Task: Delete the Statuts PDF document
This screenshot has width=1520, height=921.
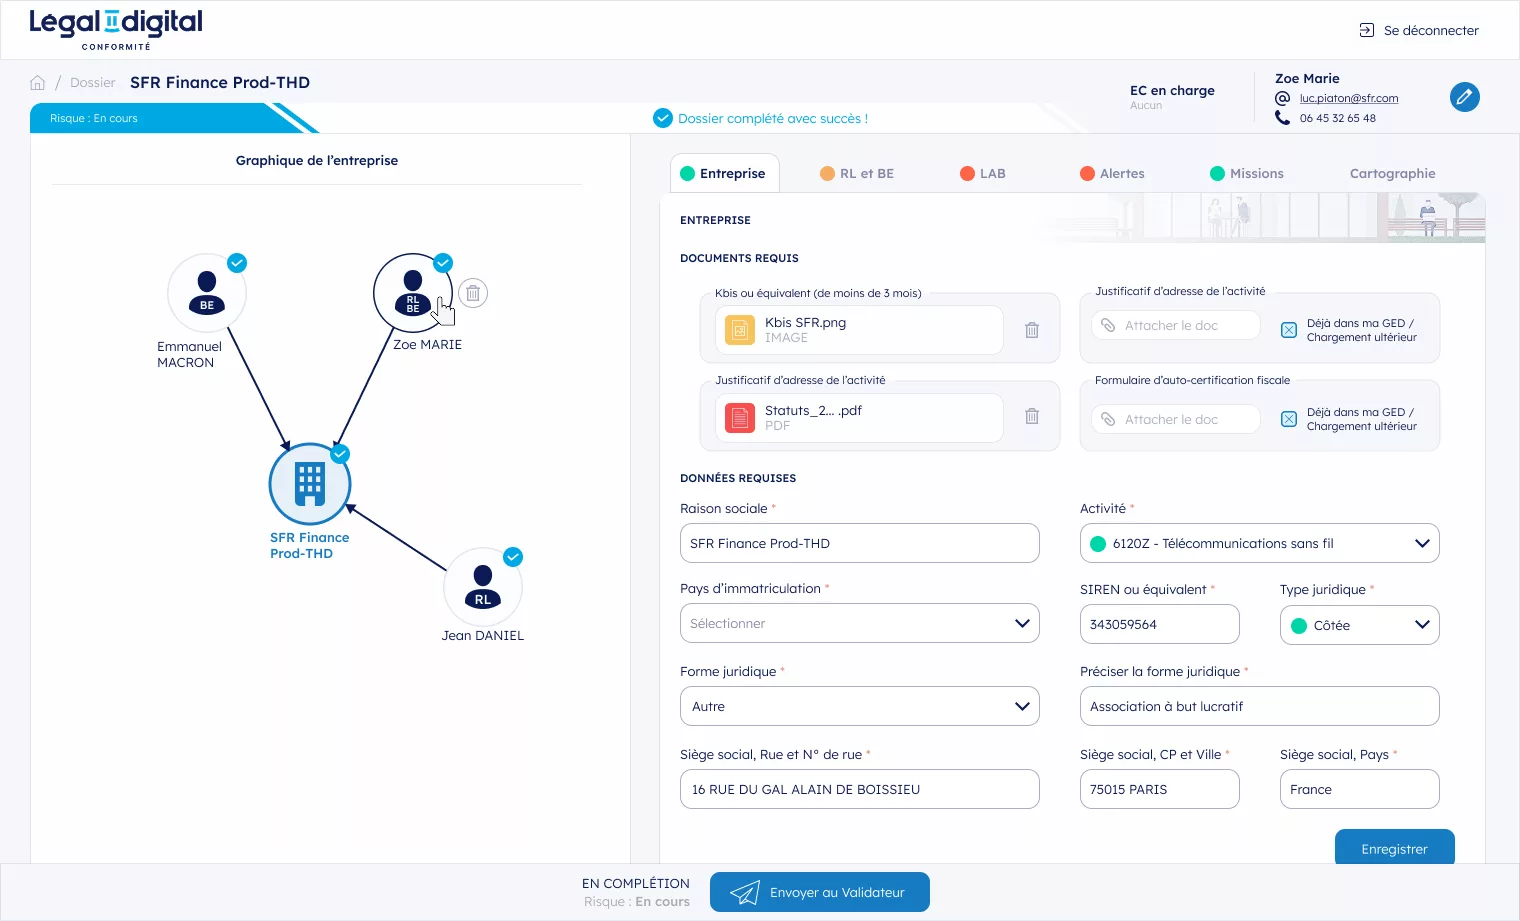Action: coord(1032,417)
